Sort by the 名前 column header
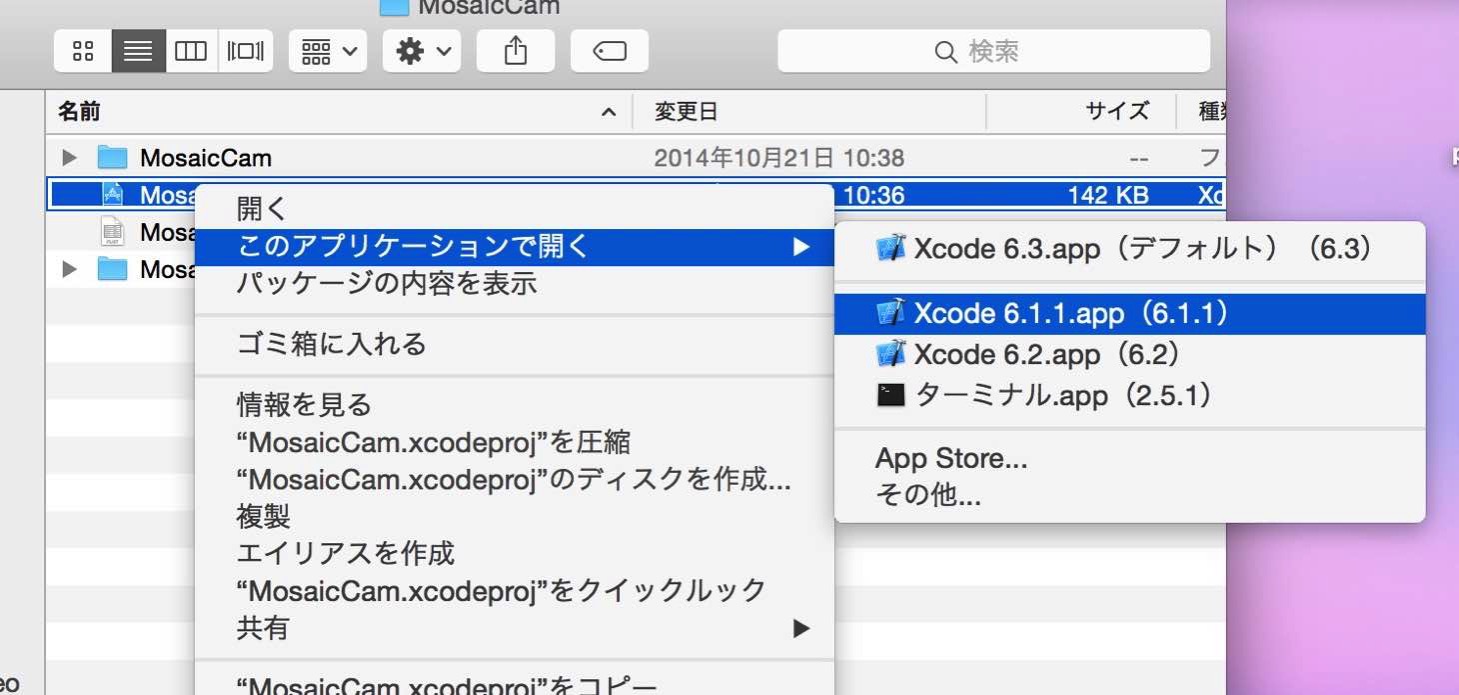Screen dimensions: 1459x695 (x=339, y=112)
